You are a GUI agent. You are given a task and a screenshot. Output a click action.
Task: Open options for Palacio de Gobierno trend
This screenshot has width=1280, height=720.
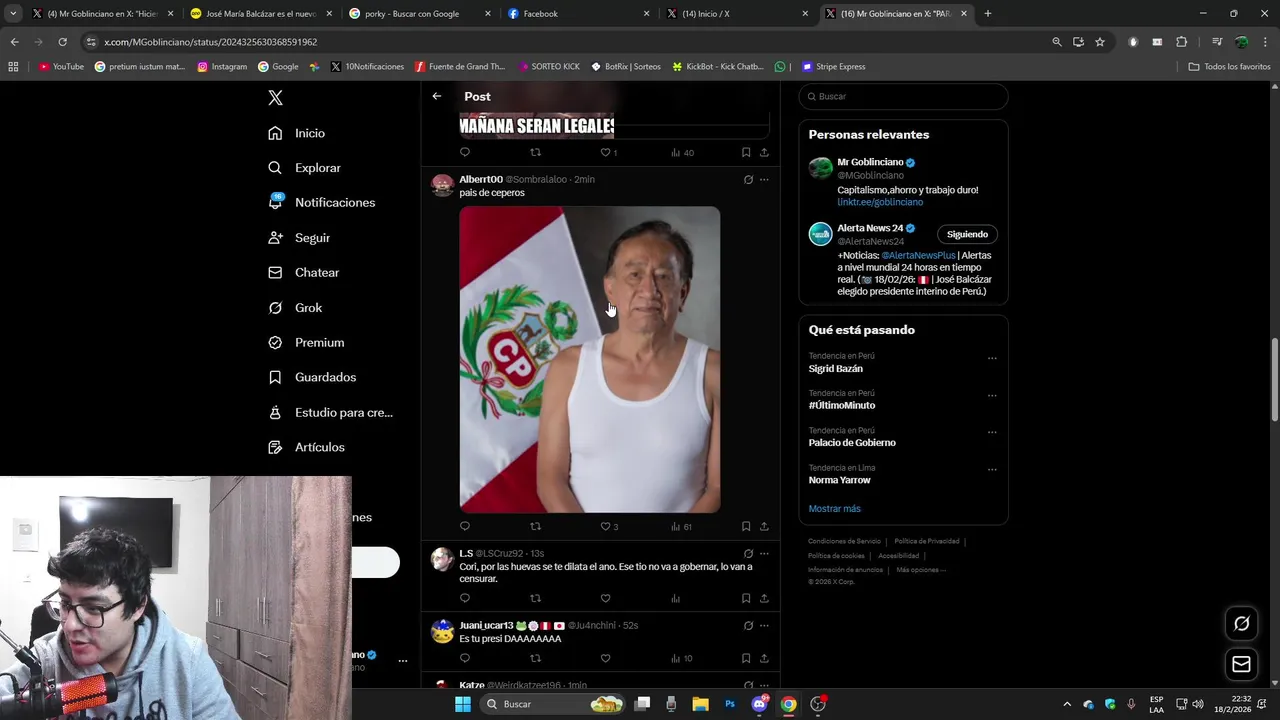pos(992,432)
